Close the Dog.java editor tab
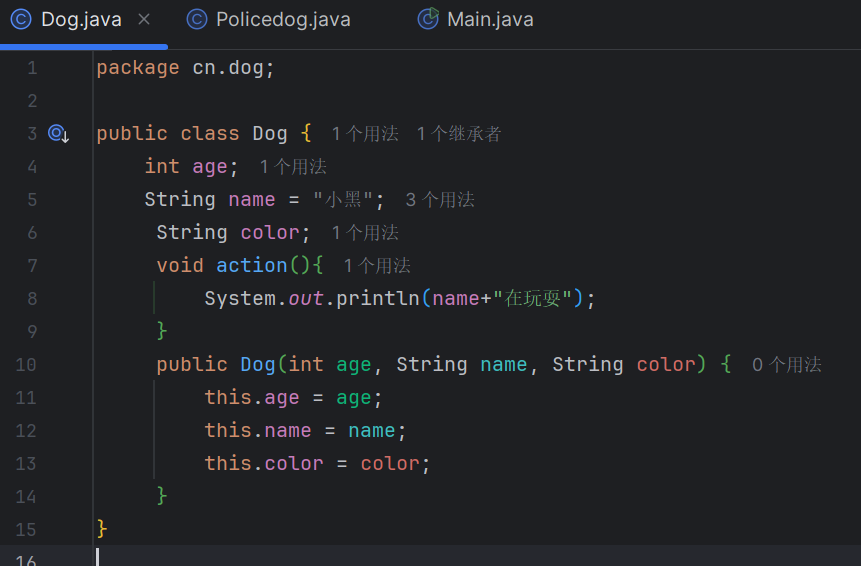Image resolution: width=861 pixels, height=566 pixels. coord(144,19)
